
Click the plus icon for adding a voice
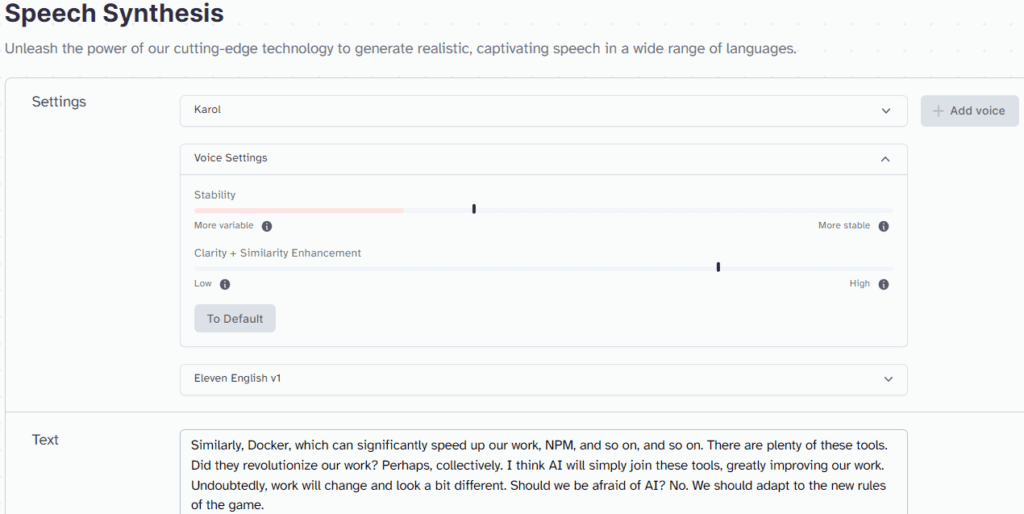pyautogui.click(x=938, y=111)
